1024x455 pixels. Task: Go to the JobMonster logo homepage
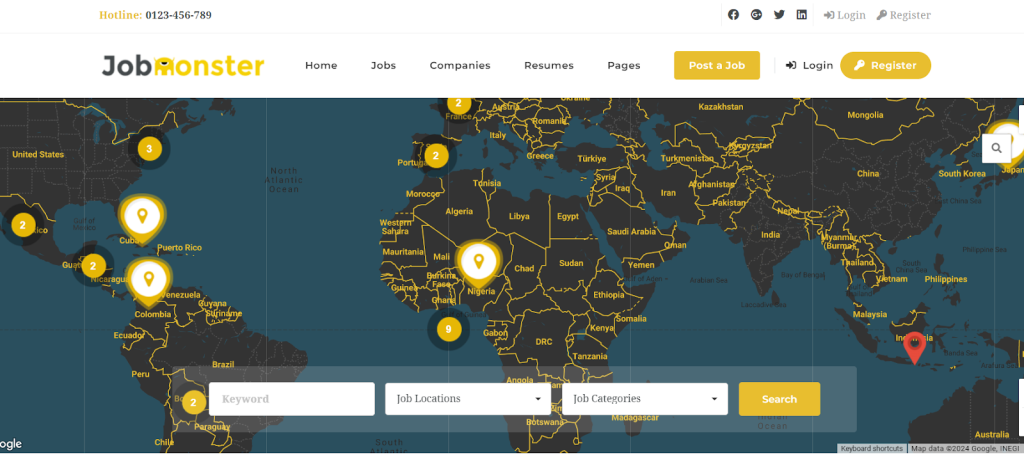(x=183, y=66)
